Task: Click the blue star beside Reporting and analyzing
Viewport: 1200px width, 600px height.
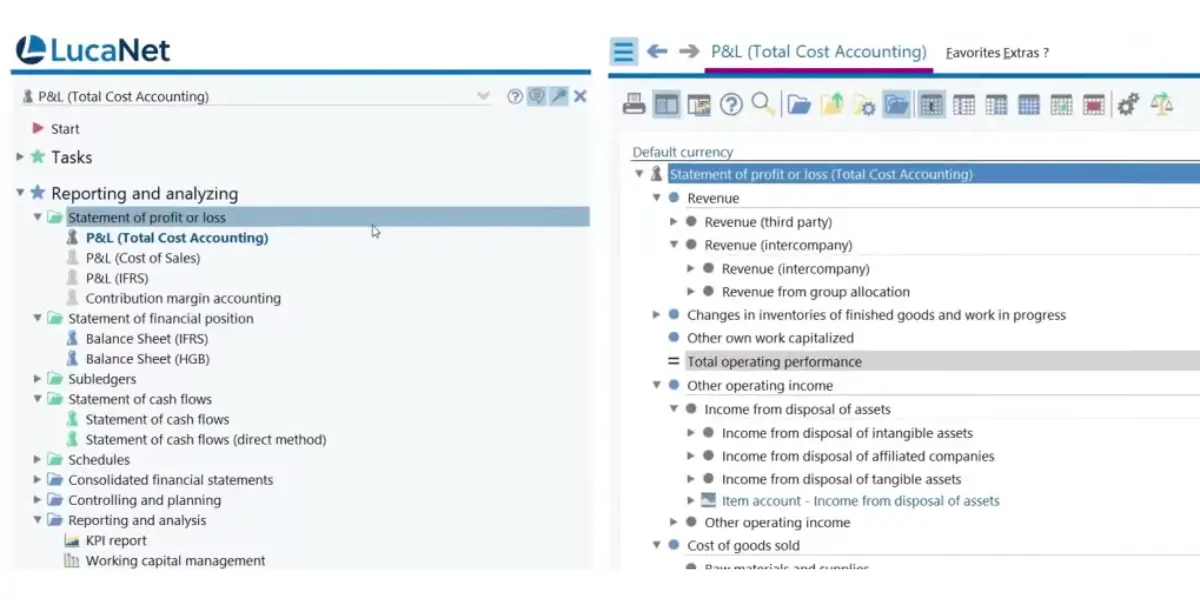Action: (x=38, y=193)
